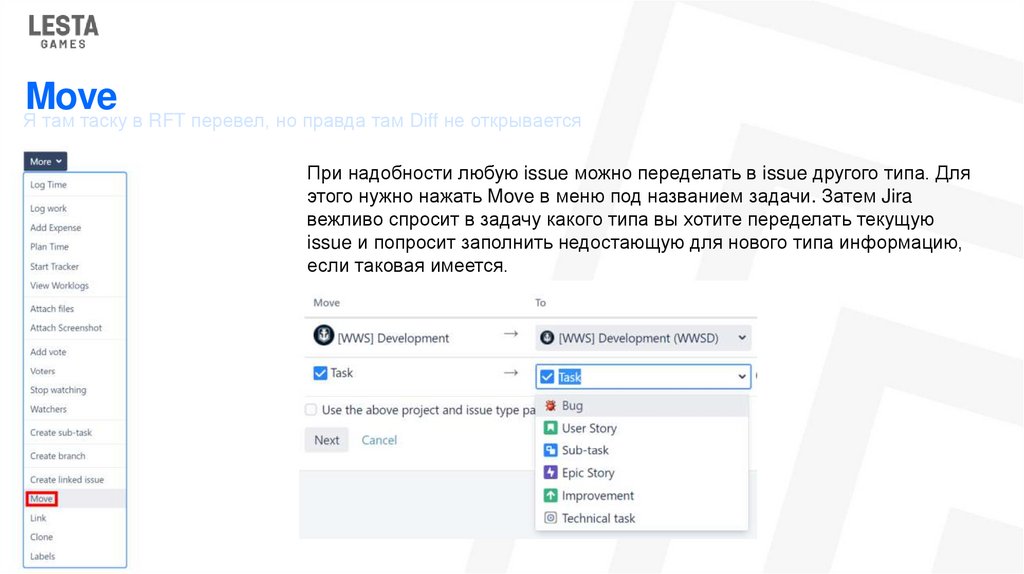Open the target project dropdown WWSD

pos(643,338)
